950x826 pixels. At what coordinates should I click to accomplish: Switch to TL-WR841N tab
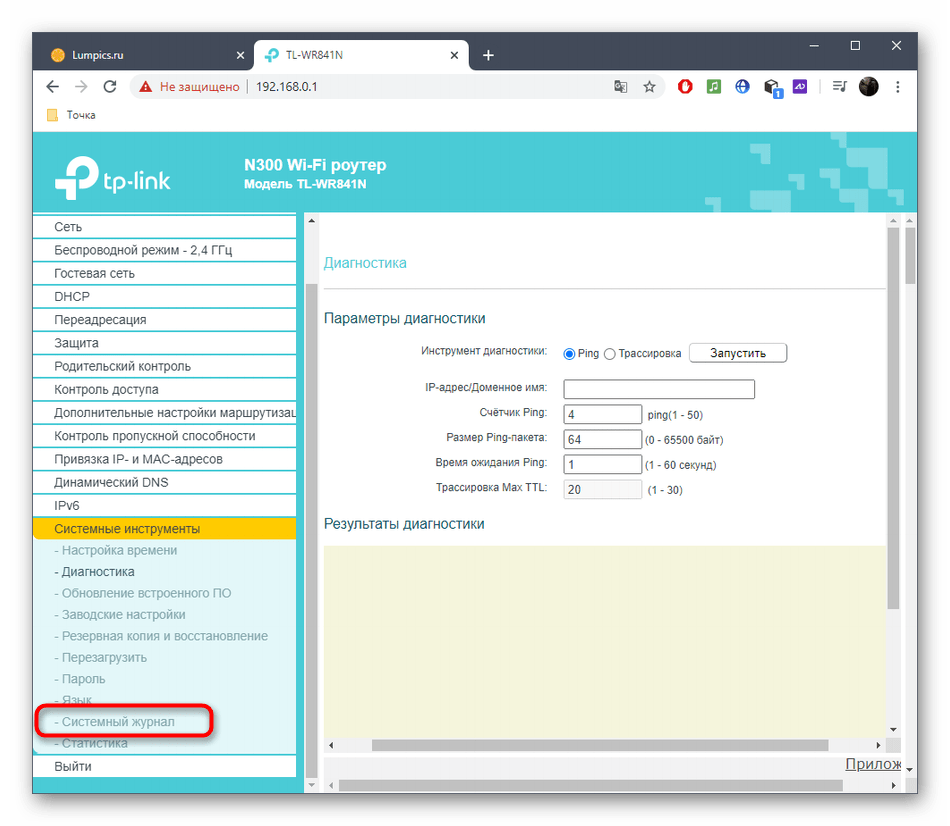pos(361,55)
